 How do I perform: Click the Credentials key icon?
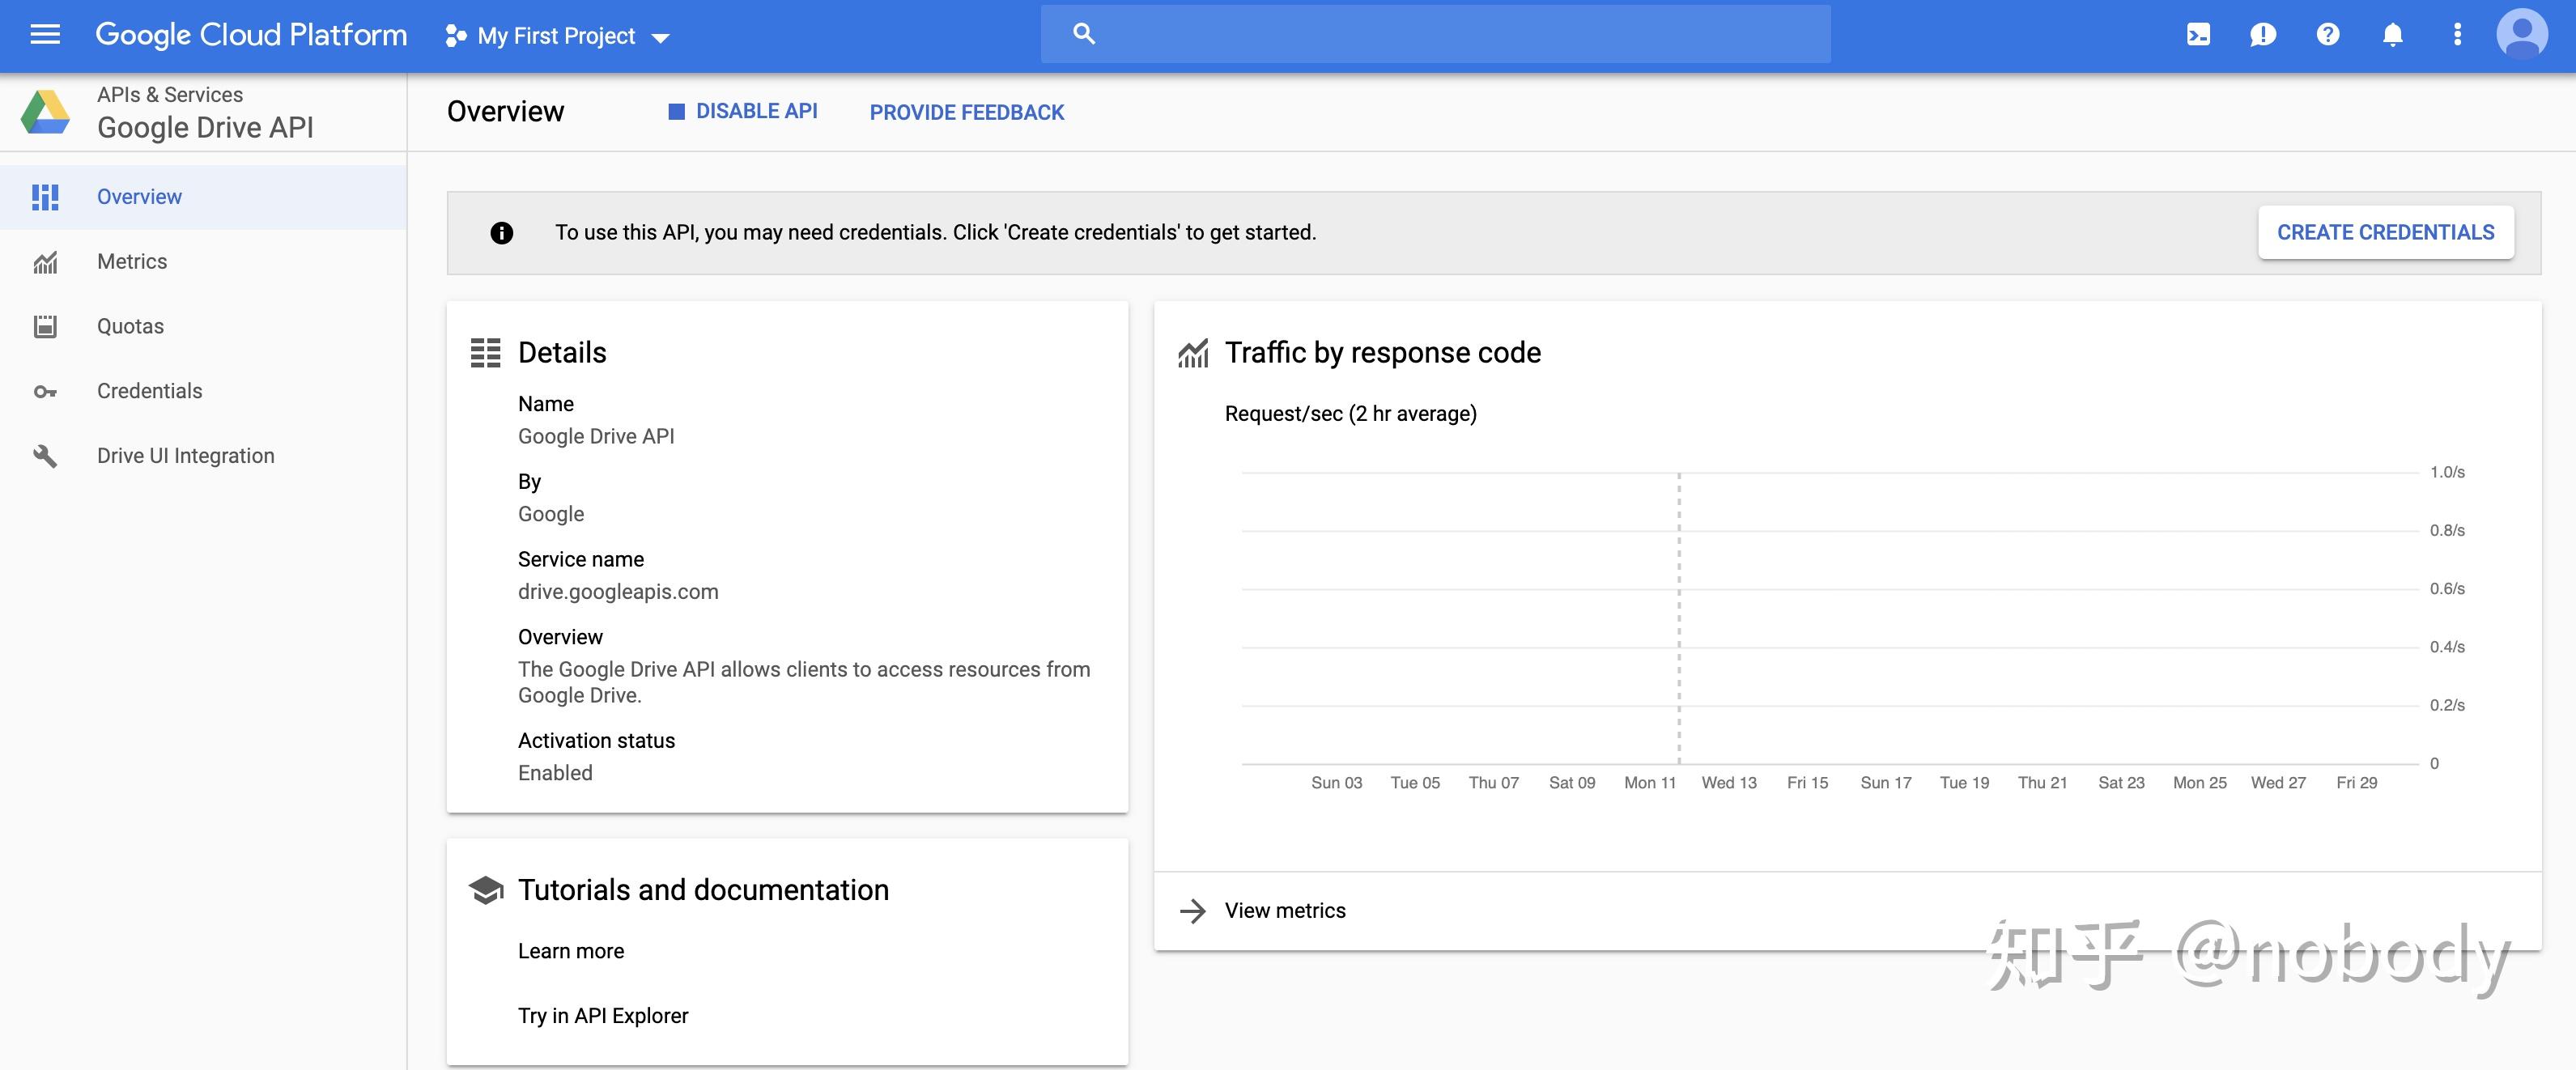pyautogui.click(x=46, y=391)
